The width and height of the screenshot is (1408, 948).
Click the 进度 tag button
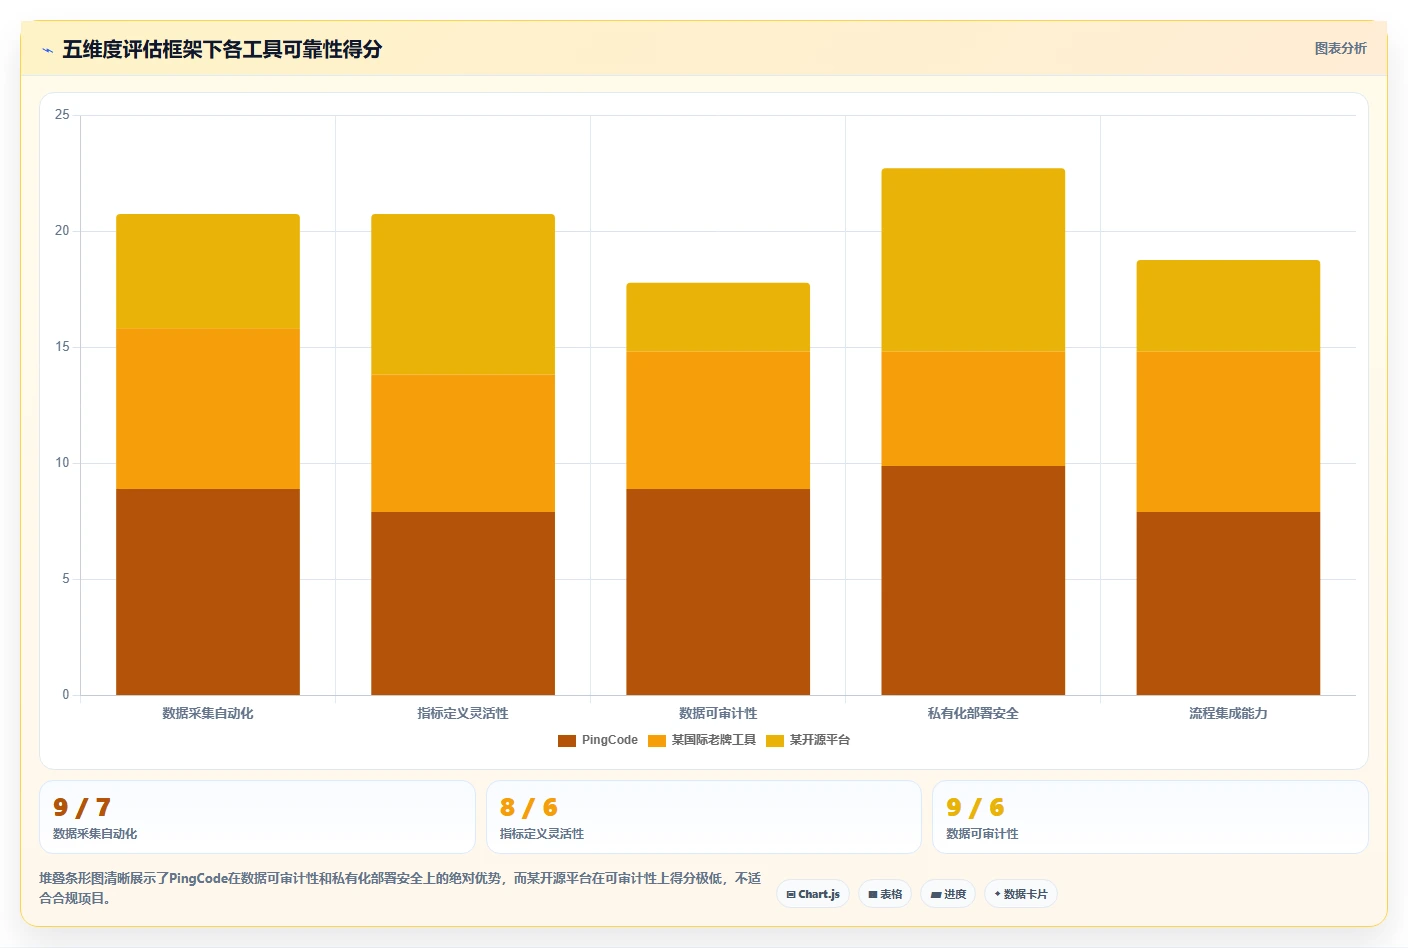948,894
